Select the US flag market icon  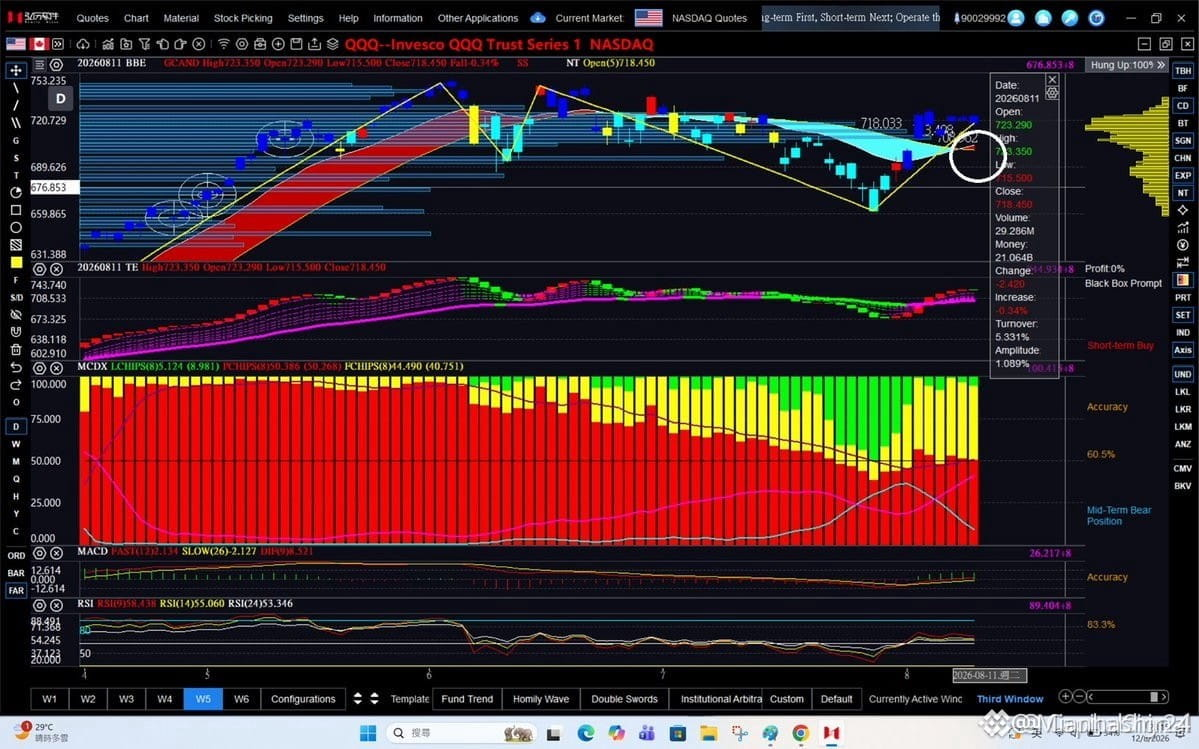[x=15, y=44]
